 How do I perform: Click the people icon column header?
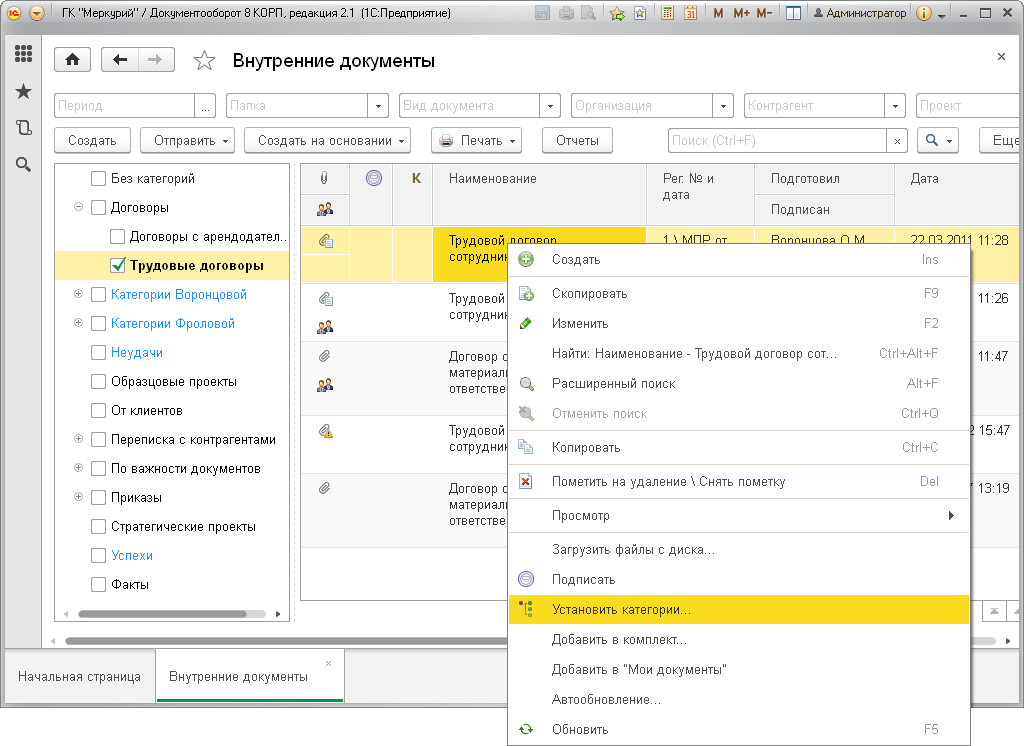325,209
